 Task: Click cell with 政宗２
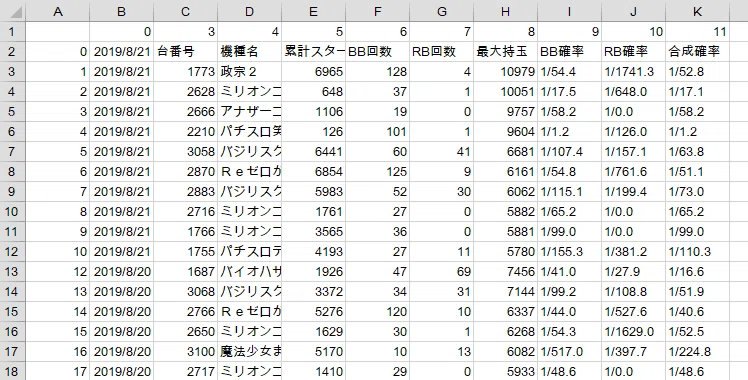249,72
